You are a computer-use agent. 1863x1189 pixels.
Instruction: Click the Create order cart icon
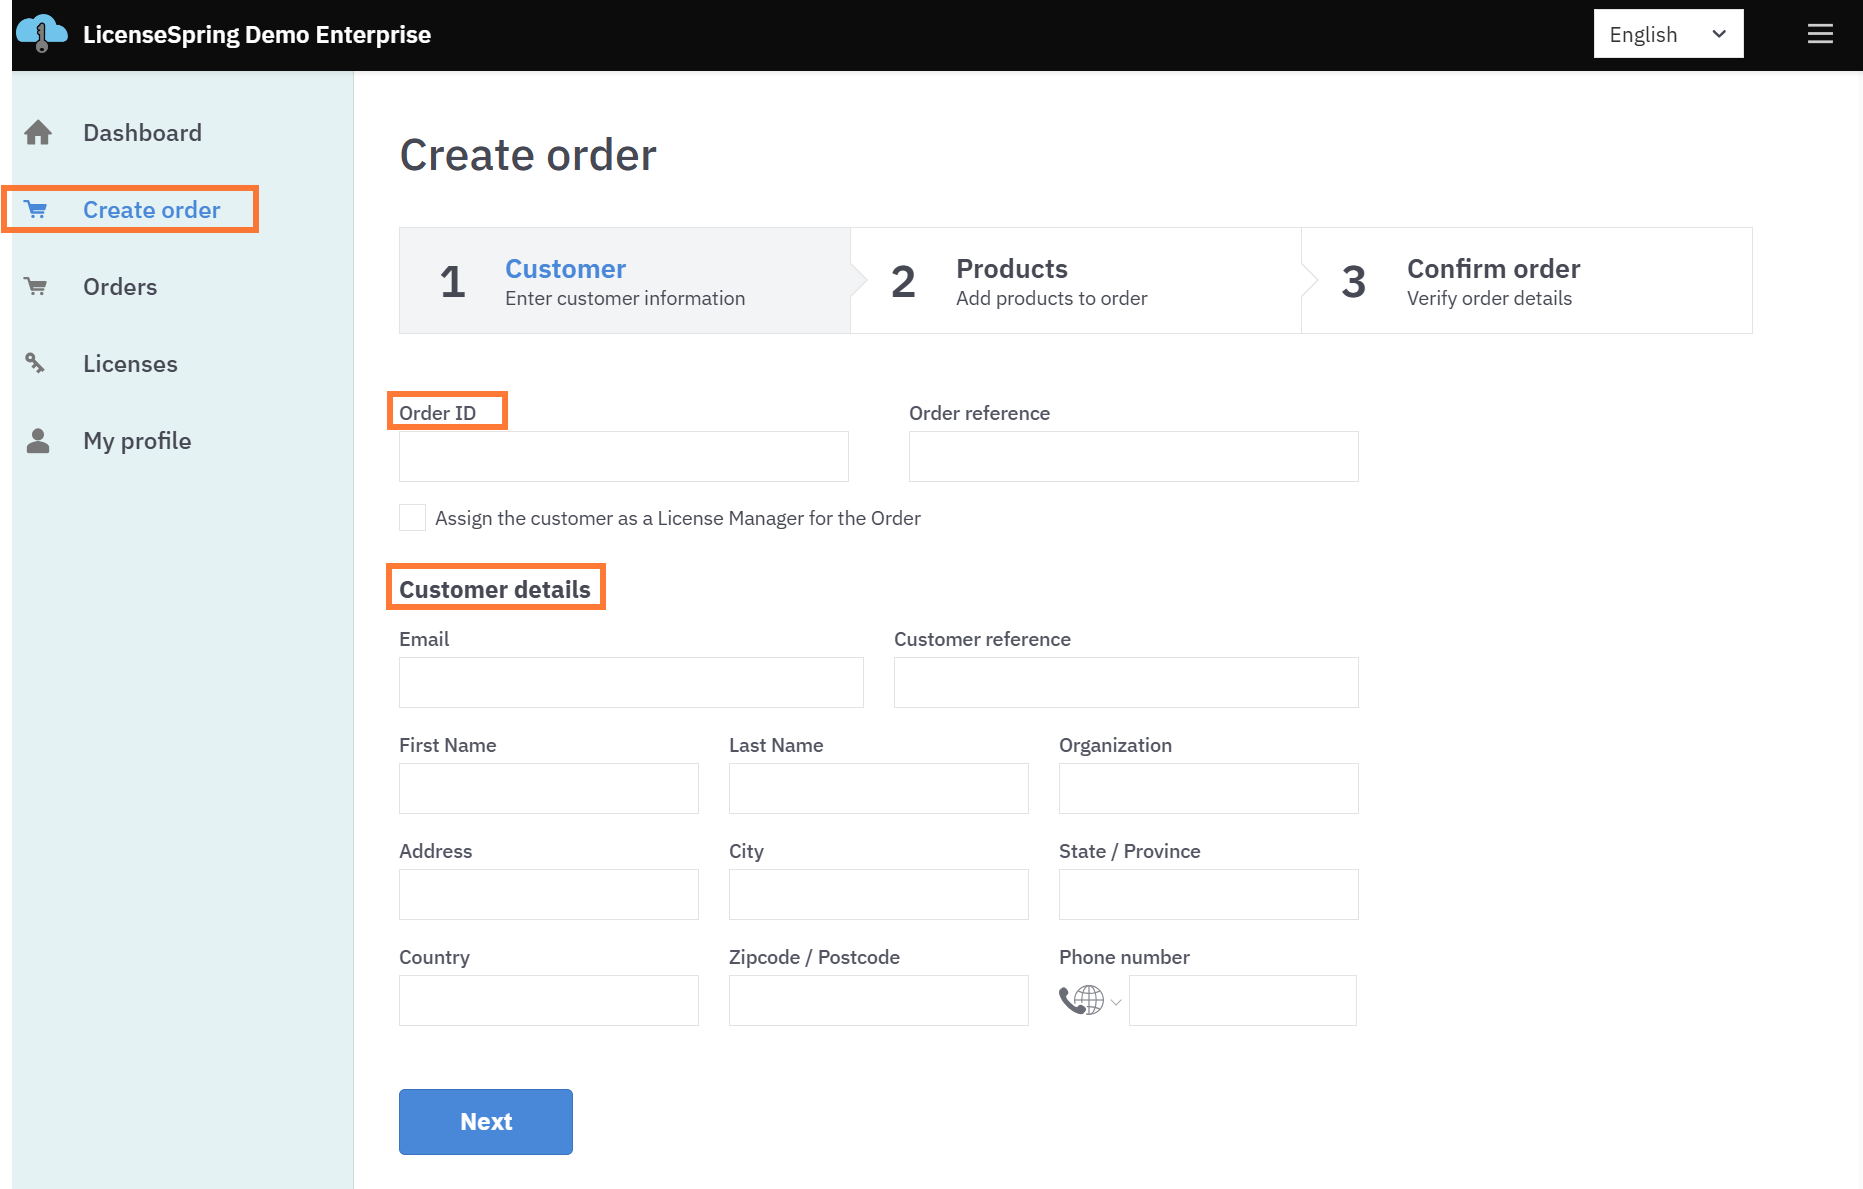coord(36,210)
